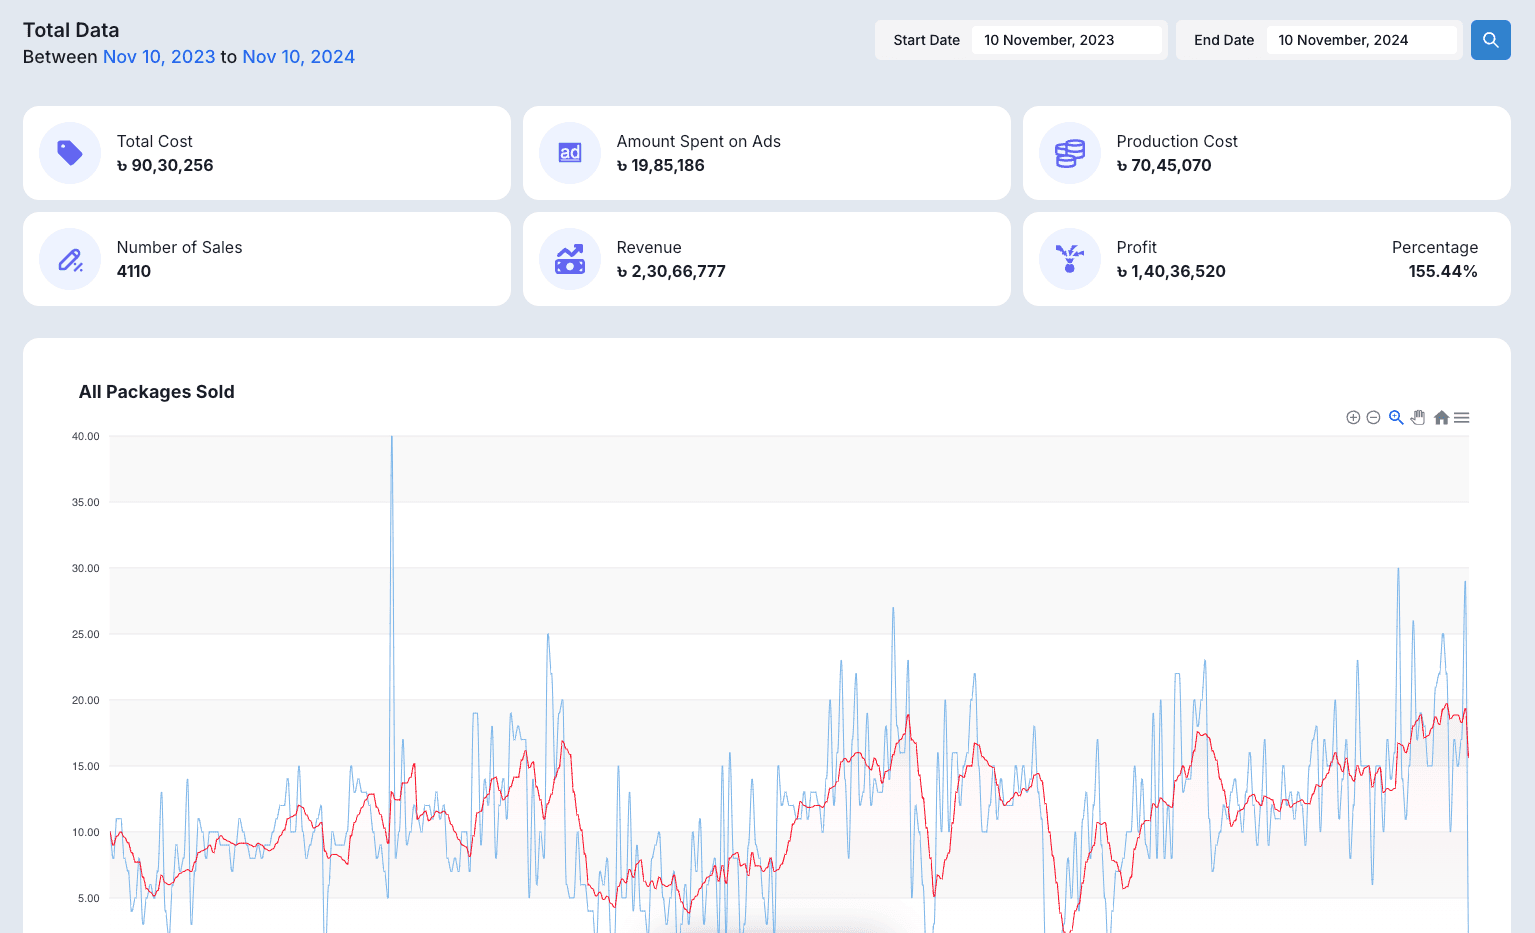The width and height of the screenshot is (1535, 933).
Task: Click the Profit icon
Action: point(1070,259)
